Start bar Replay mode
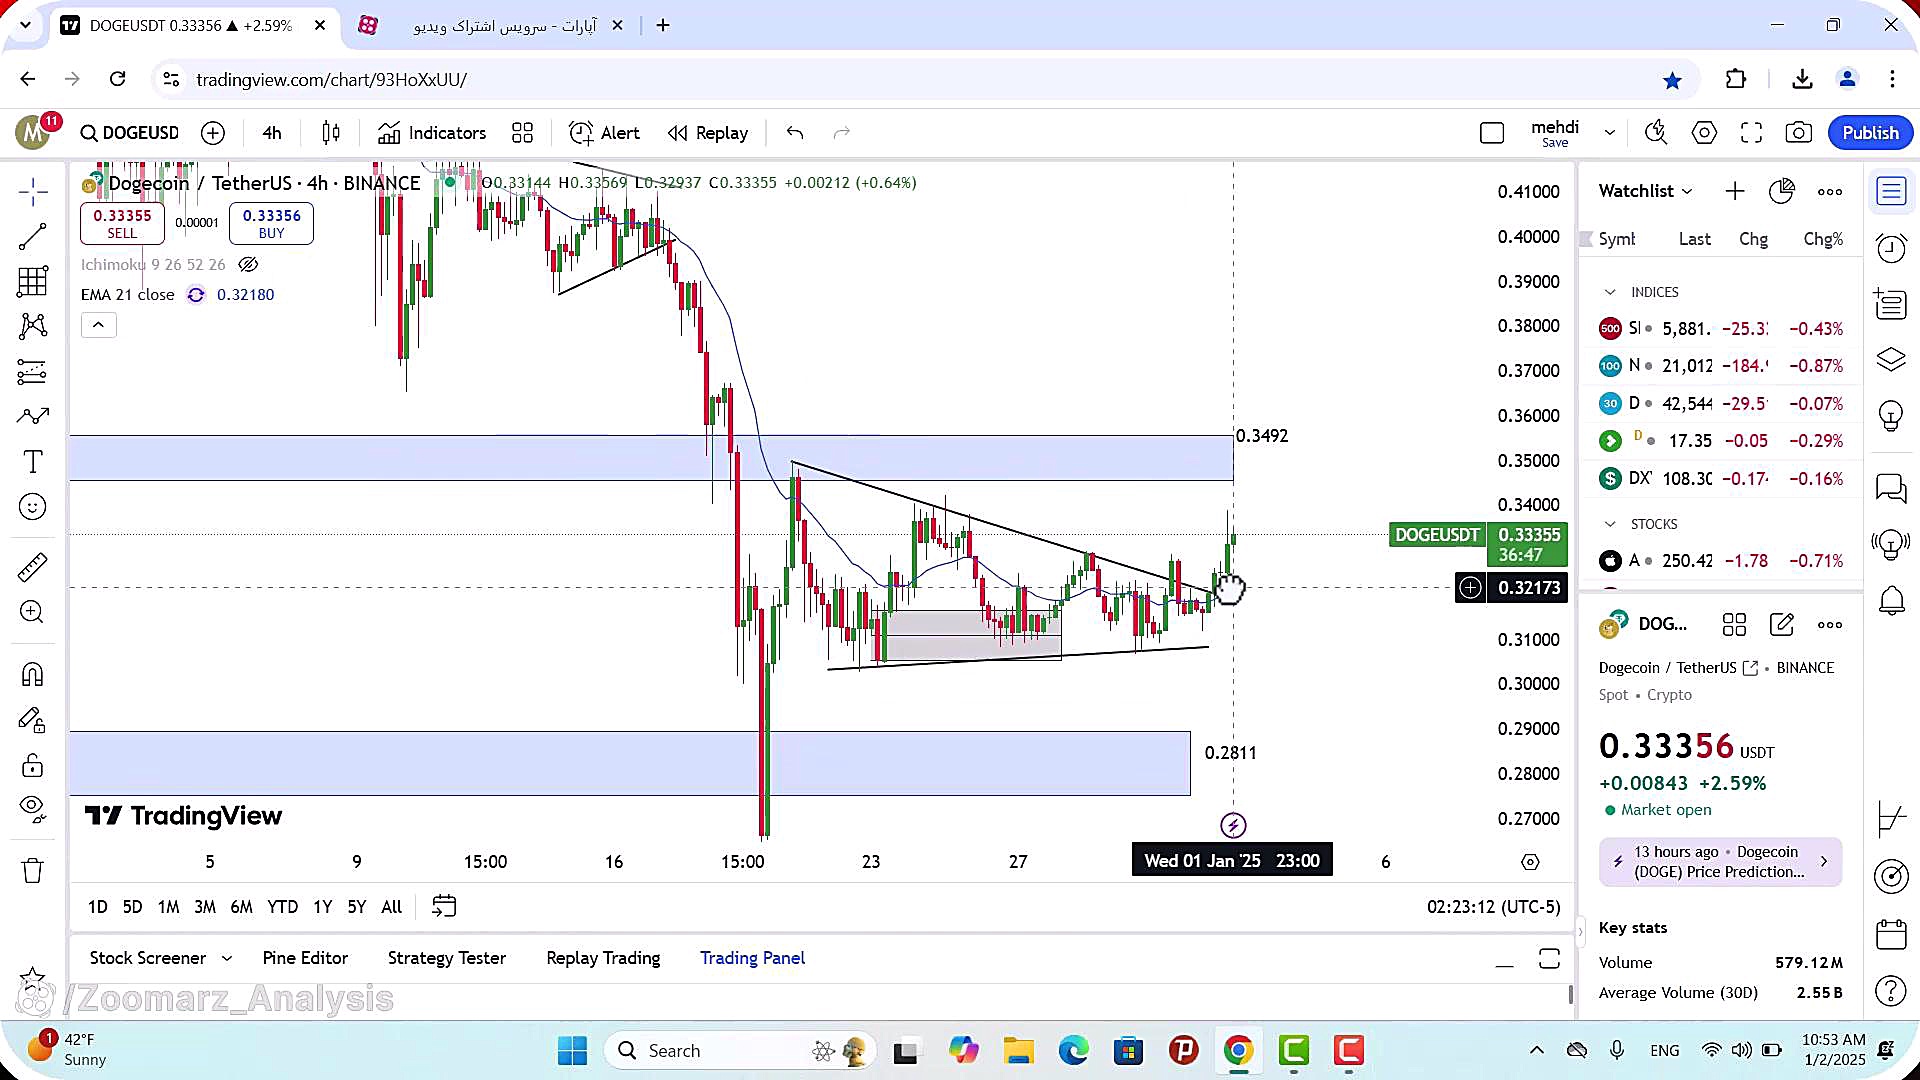 click(x=708, y=133)
